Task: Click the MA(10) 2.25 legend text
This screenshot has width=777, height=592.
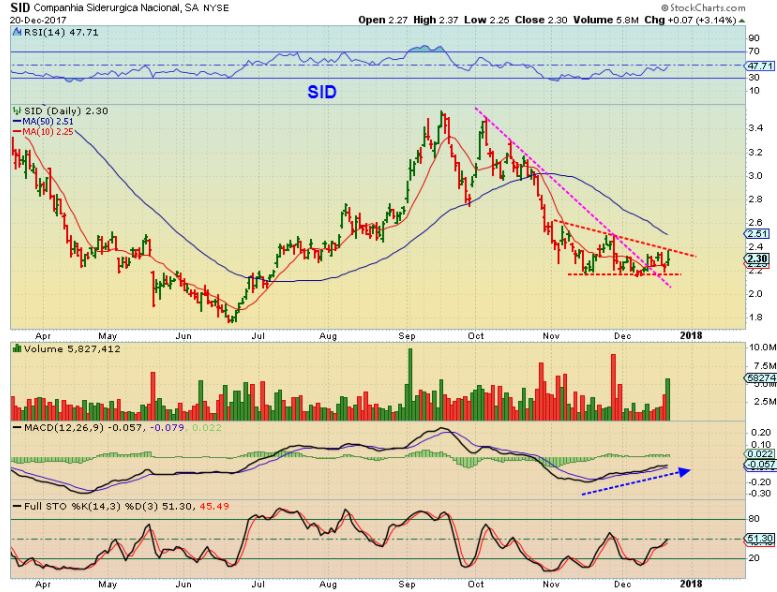Action: (x=48, y=131)
